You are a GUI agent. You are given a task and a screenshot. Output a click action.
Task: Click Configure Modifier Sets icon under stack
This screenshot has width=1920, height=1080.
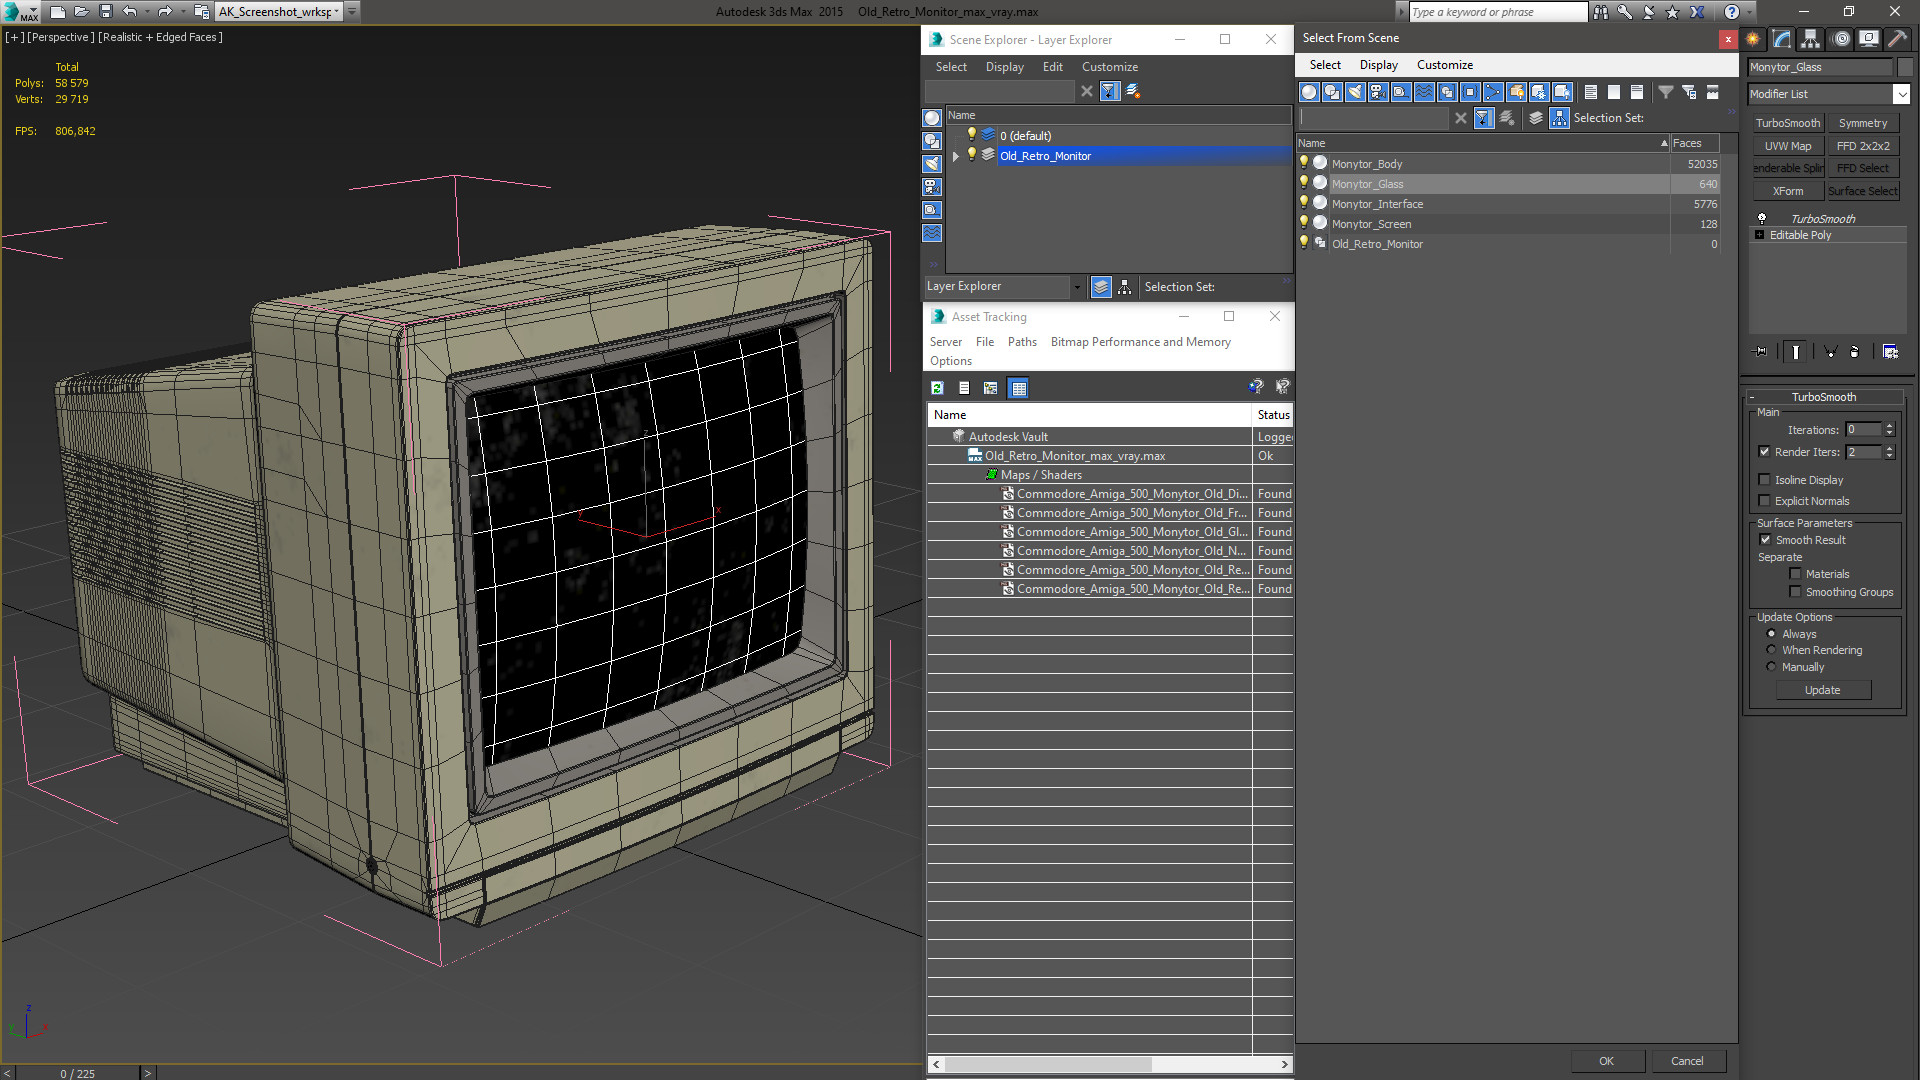pos(1891,352)
